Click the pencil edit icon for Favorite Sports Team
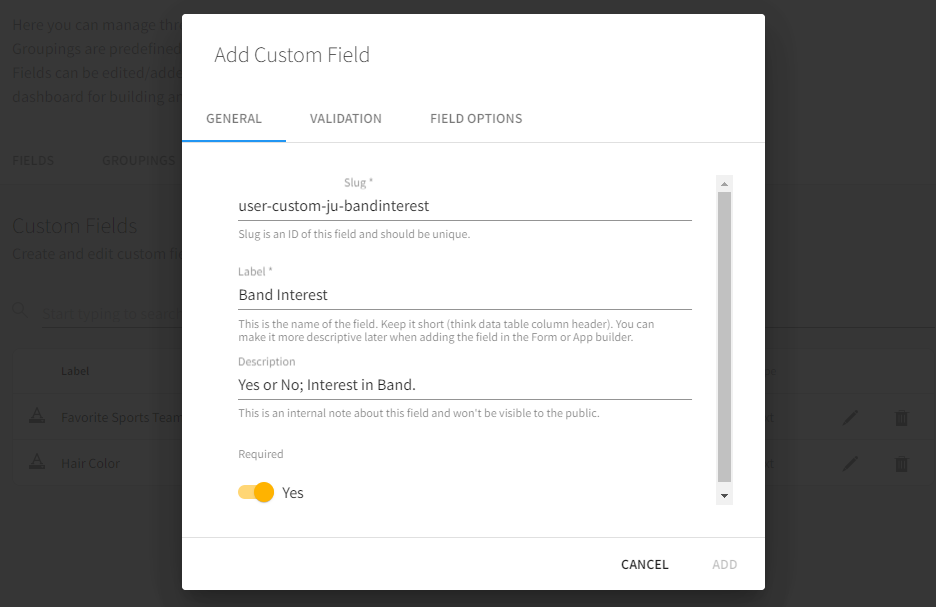 click(x=850, y=418)
